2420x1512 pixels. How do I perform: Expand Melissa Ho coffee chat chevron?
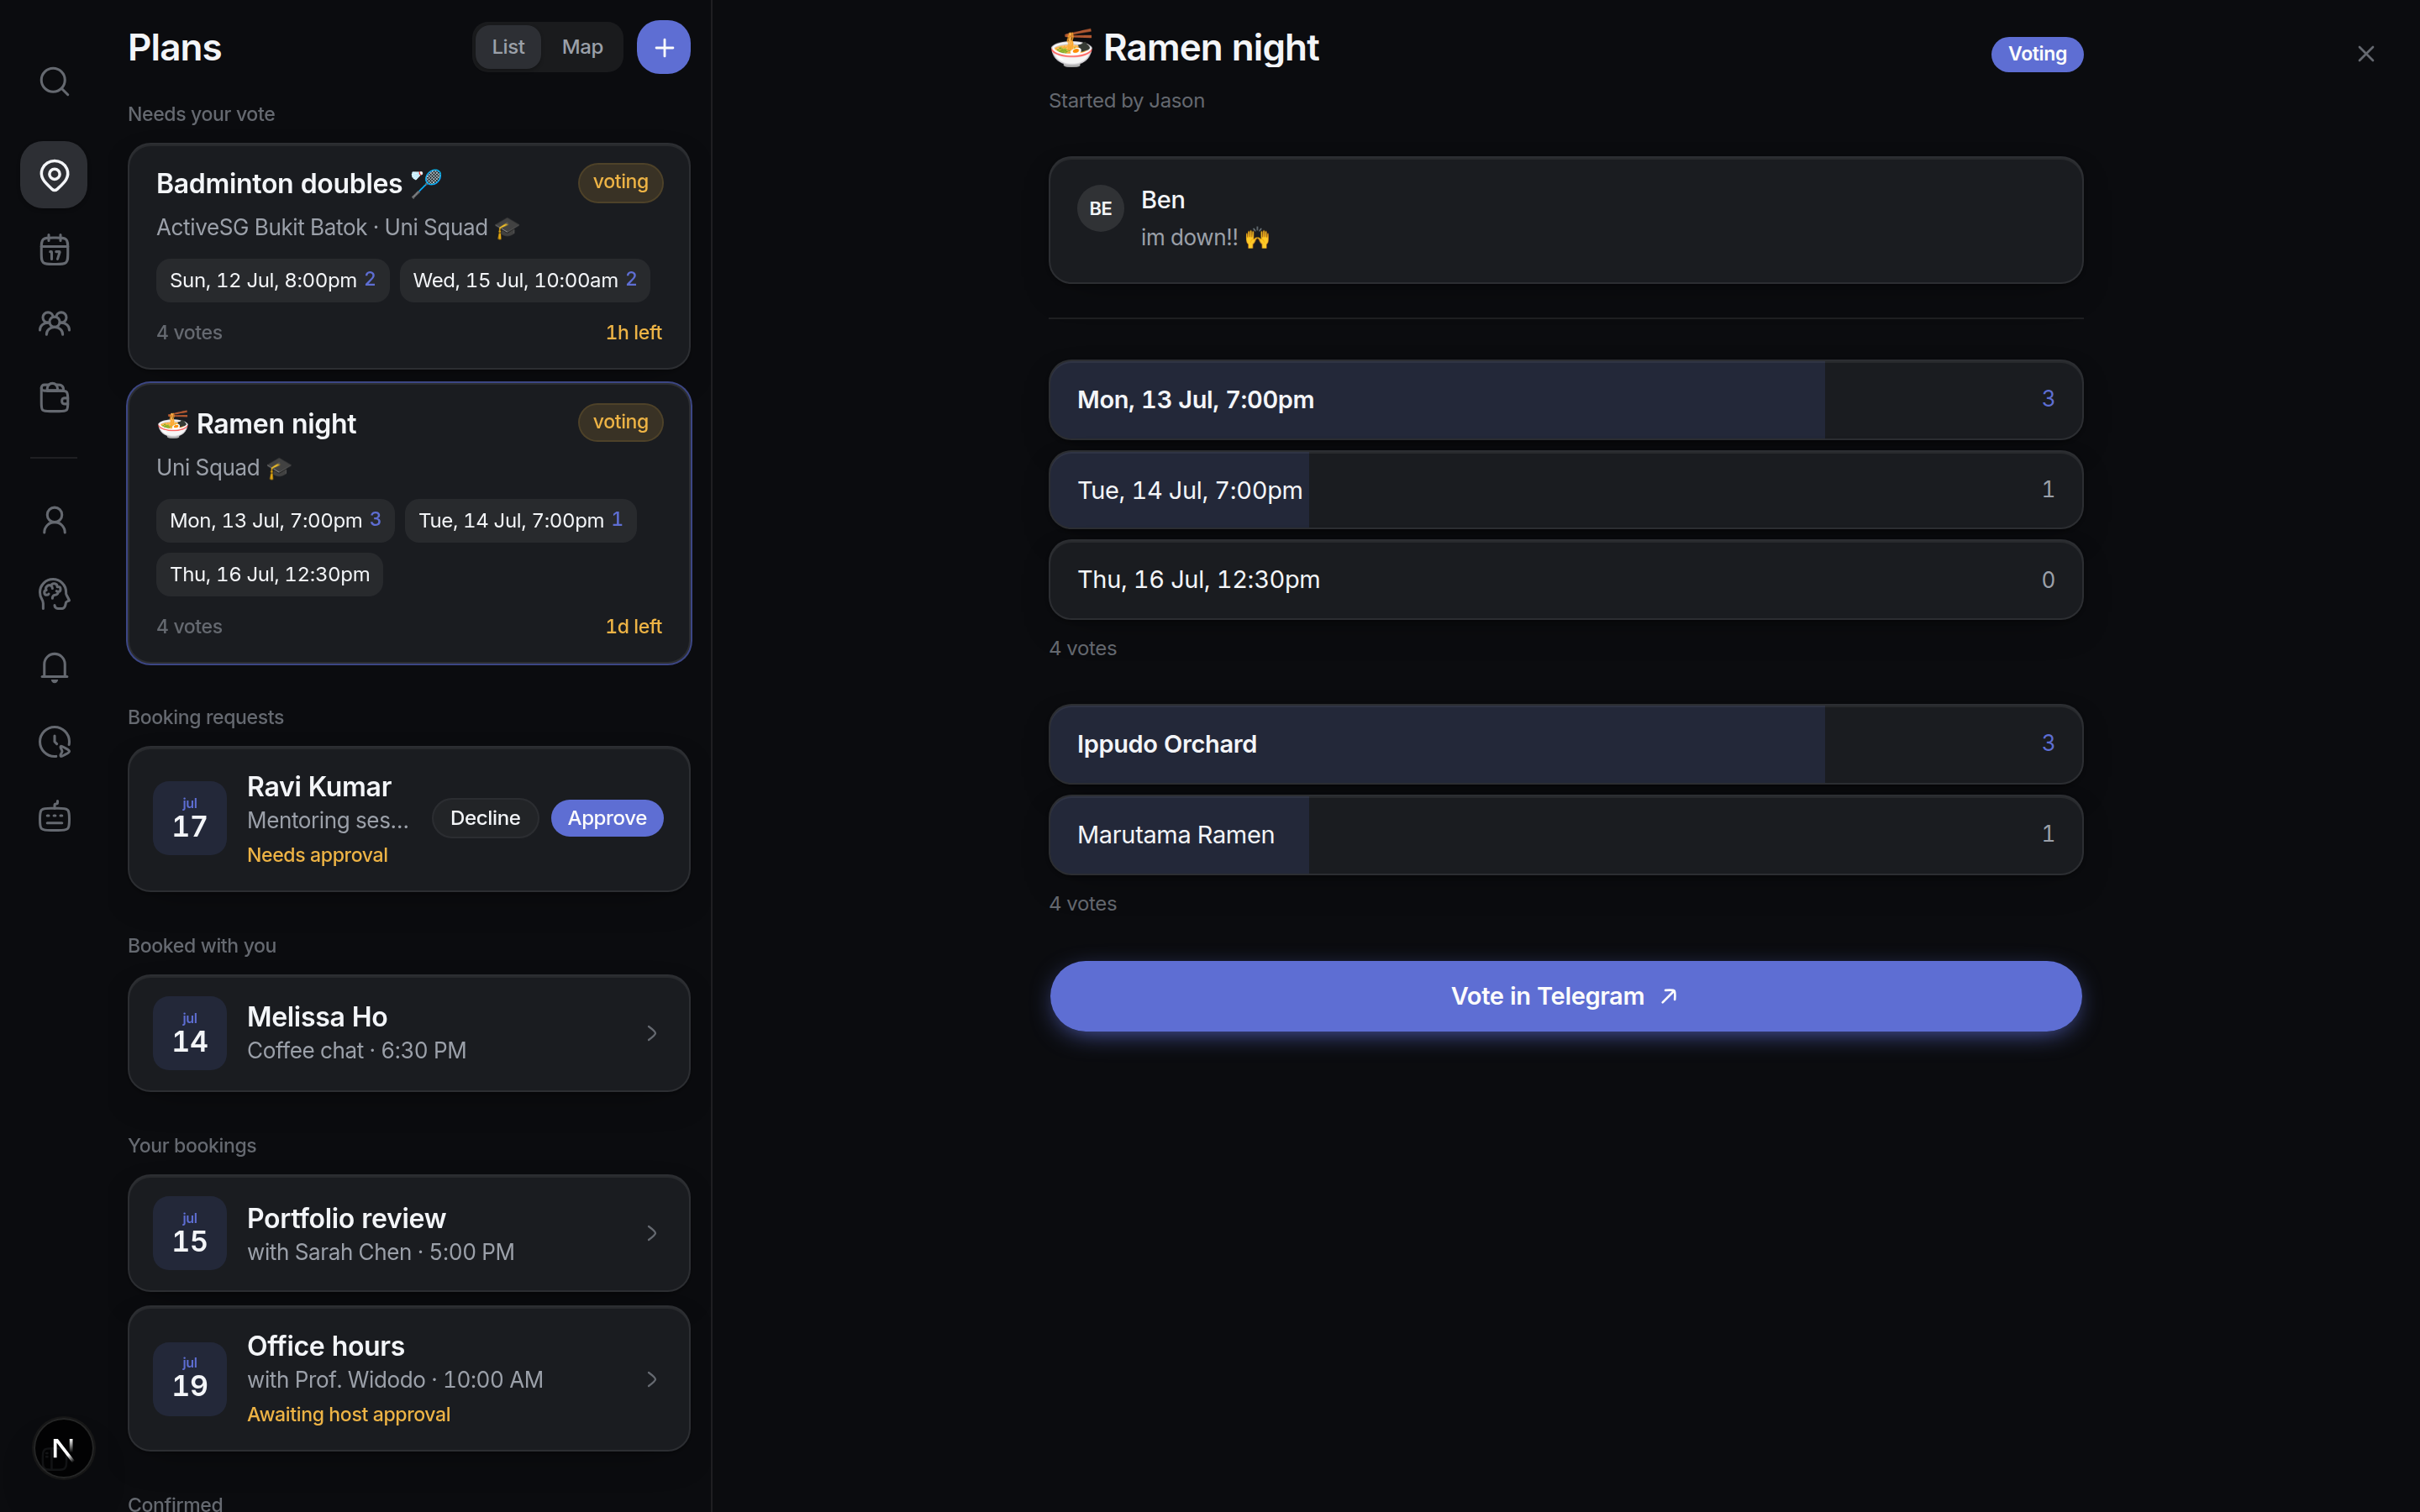point(652,1033)
